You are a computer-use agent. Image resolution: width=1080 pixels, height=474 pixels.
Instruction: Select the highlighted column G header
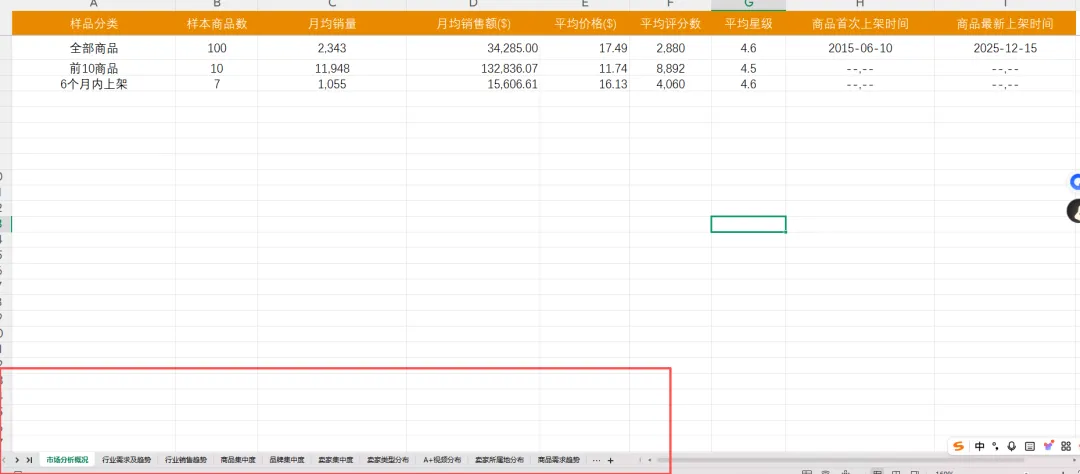point(748,5)
